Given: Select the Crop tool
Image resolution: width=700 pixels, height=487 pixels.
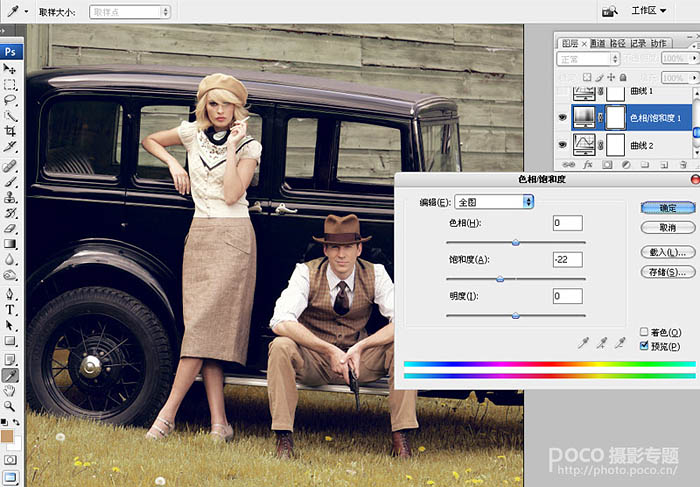Looking at the screenshot, I should coord(10,132).
